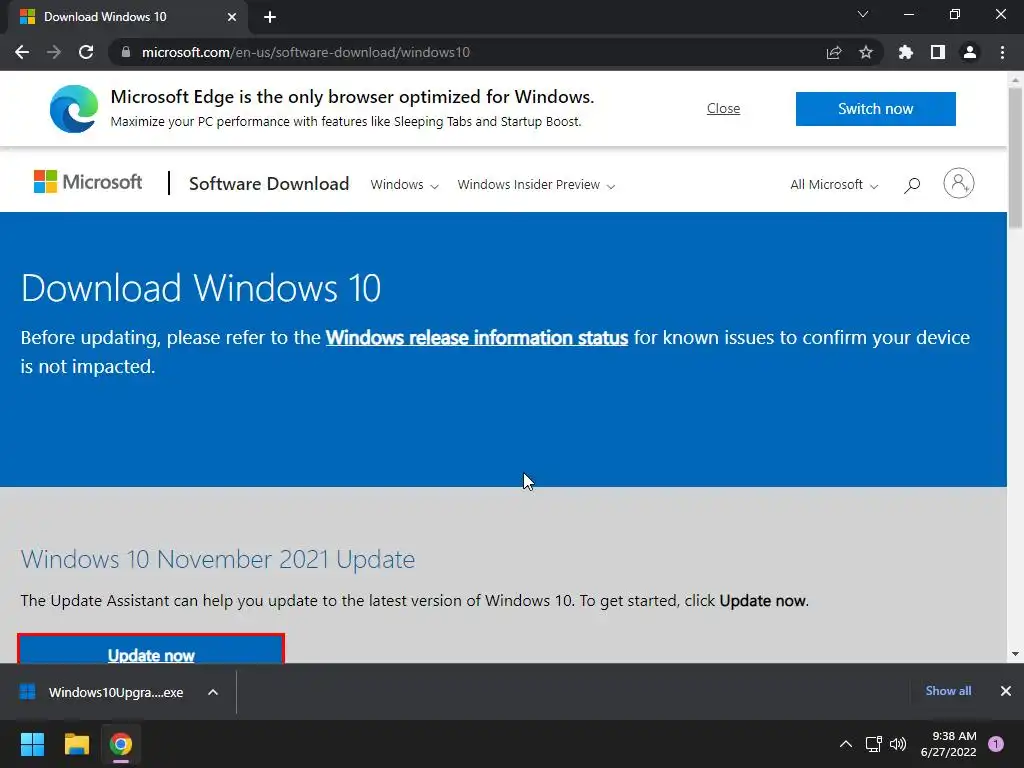Open the notification badge icon
The width and height of the screenshot is (1024, 768).
click(996, 744)
